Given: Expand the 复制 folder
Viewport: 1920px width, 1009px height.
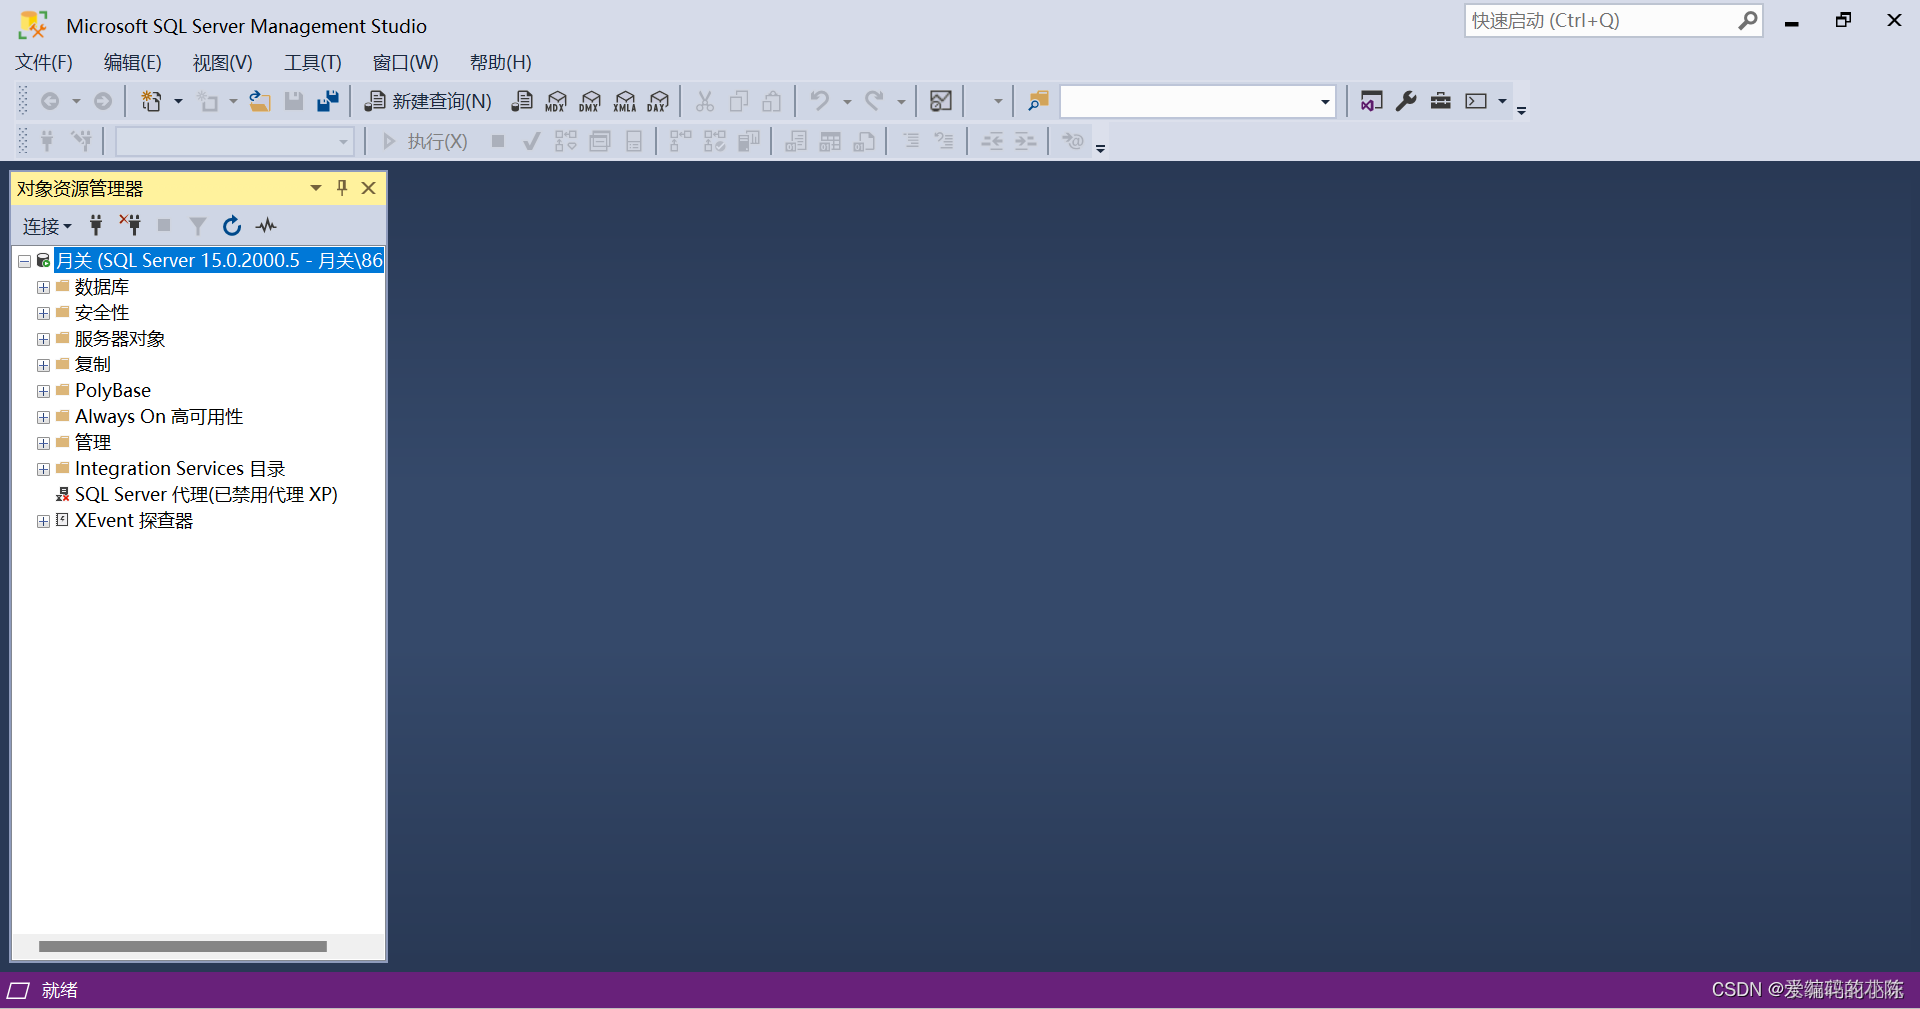Looking at the screenshot, I should (x=43, y=365).
